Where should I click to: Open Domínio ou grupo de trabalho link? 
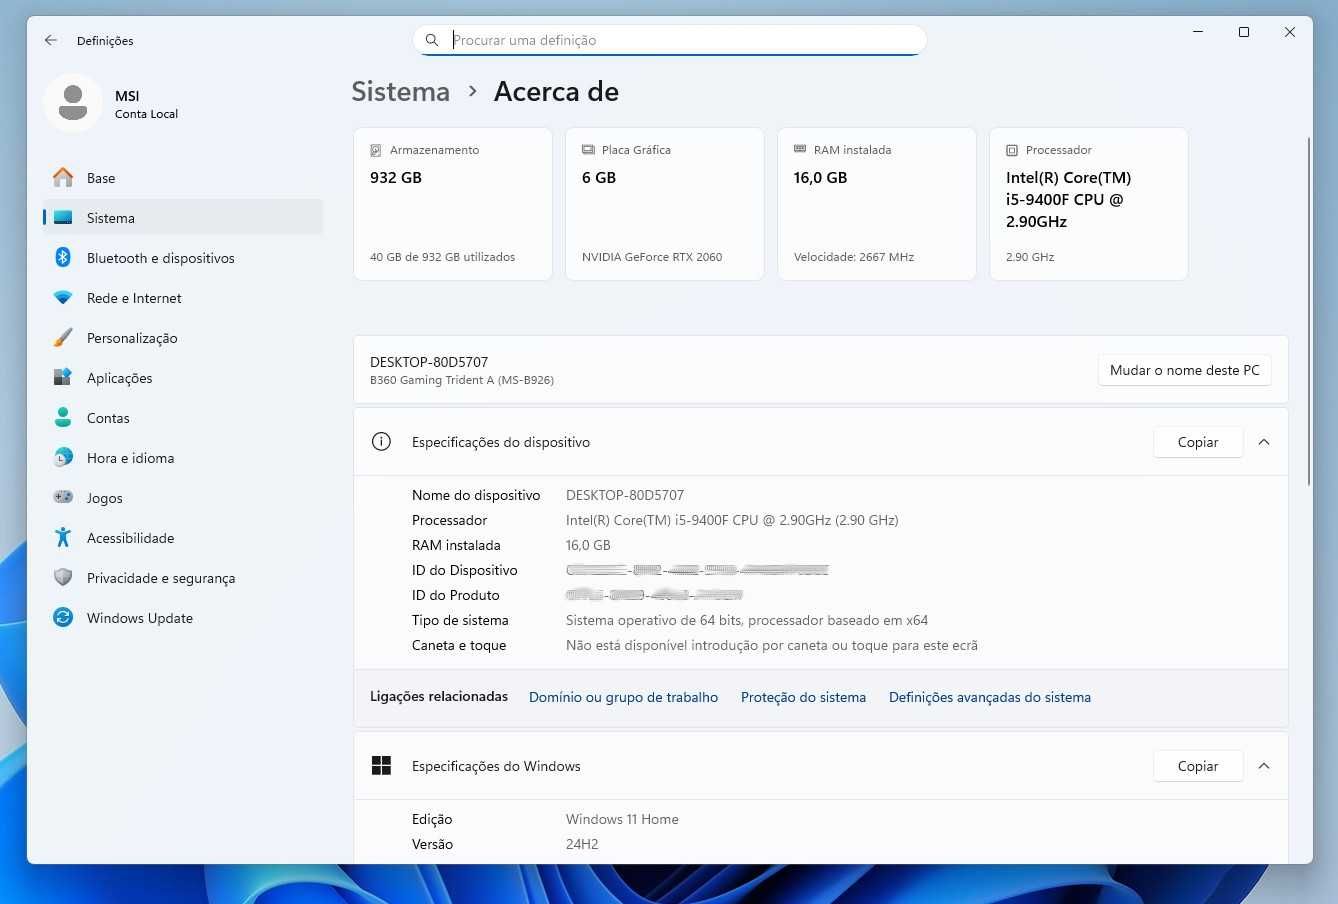(x=623, y=698)
